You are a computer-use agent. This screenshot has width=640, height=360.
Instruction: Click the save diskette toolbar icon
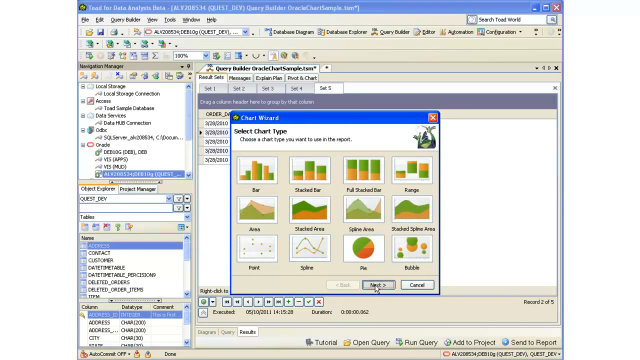pos(100,32)
